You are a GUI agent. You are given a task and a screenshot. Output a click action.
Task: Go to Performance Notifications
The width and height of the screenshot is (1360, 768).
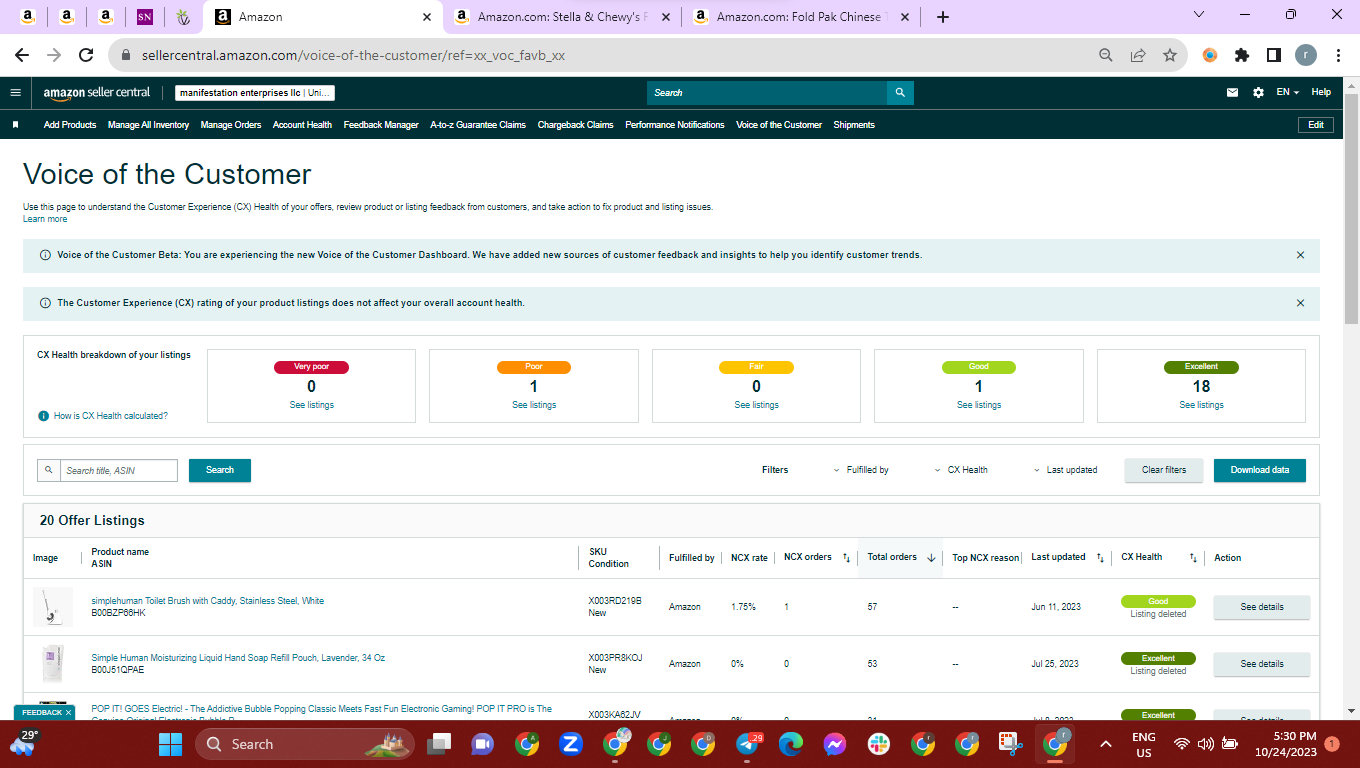point(675,125)
